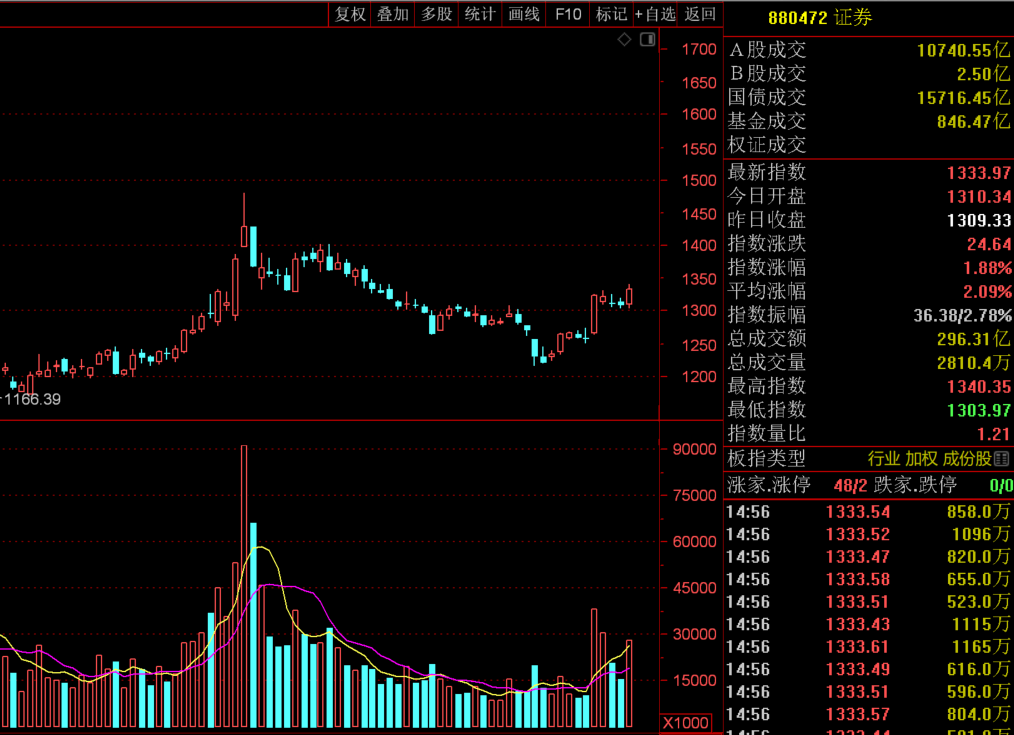Toggle the side panel icon next to the diamond
This screenshot has height=735, width=1014.
[x=647, y=40]
